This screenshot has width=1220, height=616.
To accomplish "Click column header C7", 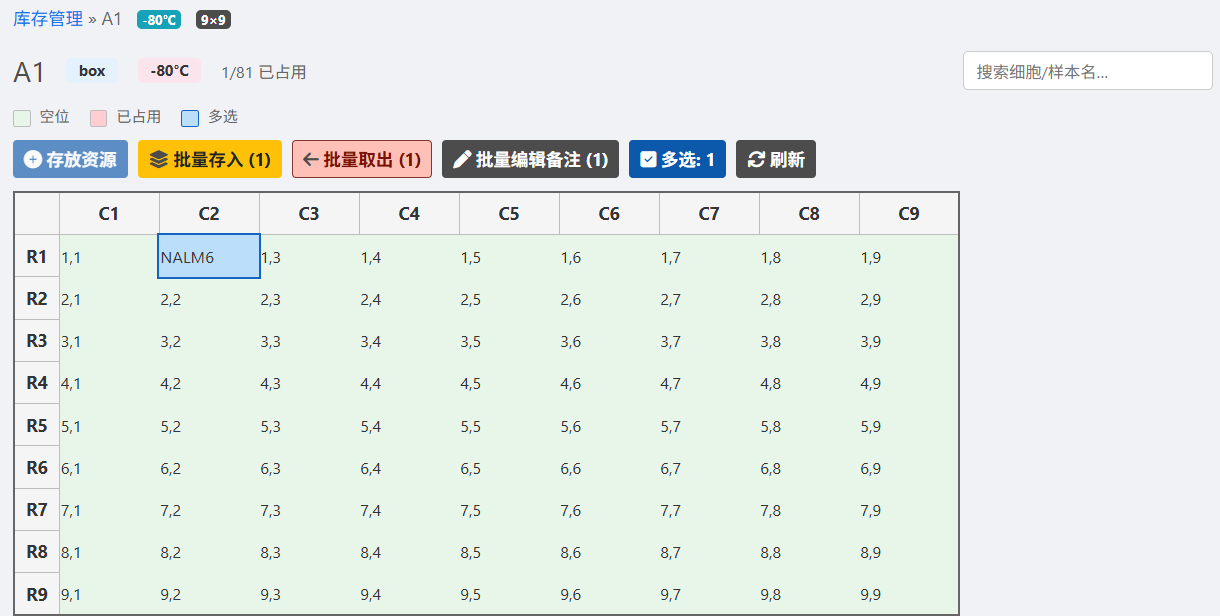I will [x=709, y=213].
